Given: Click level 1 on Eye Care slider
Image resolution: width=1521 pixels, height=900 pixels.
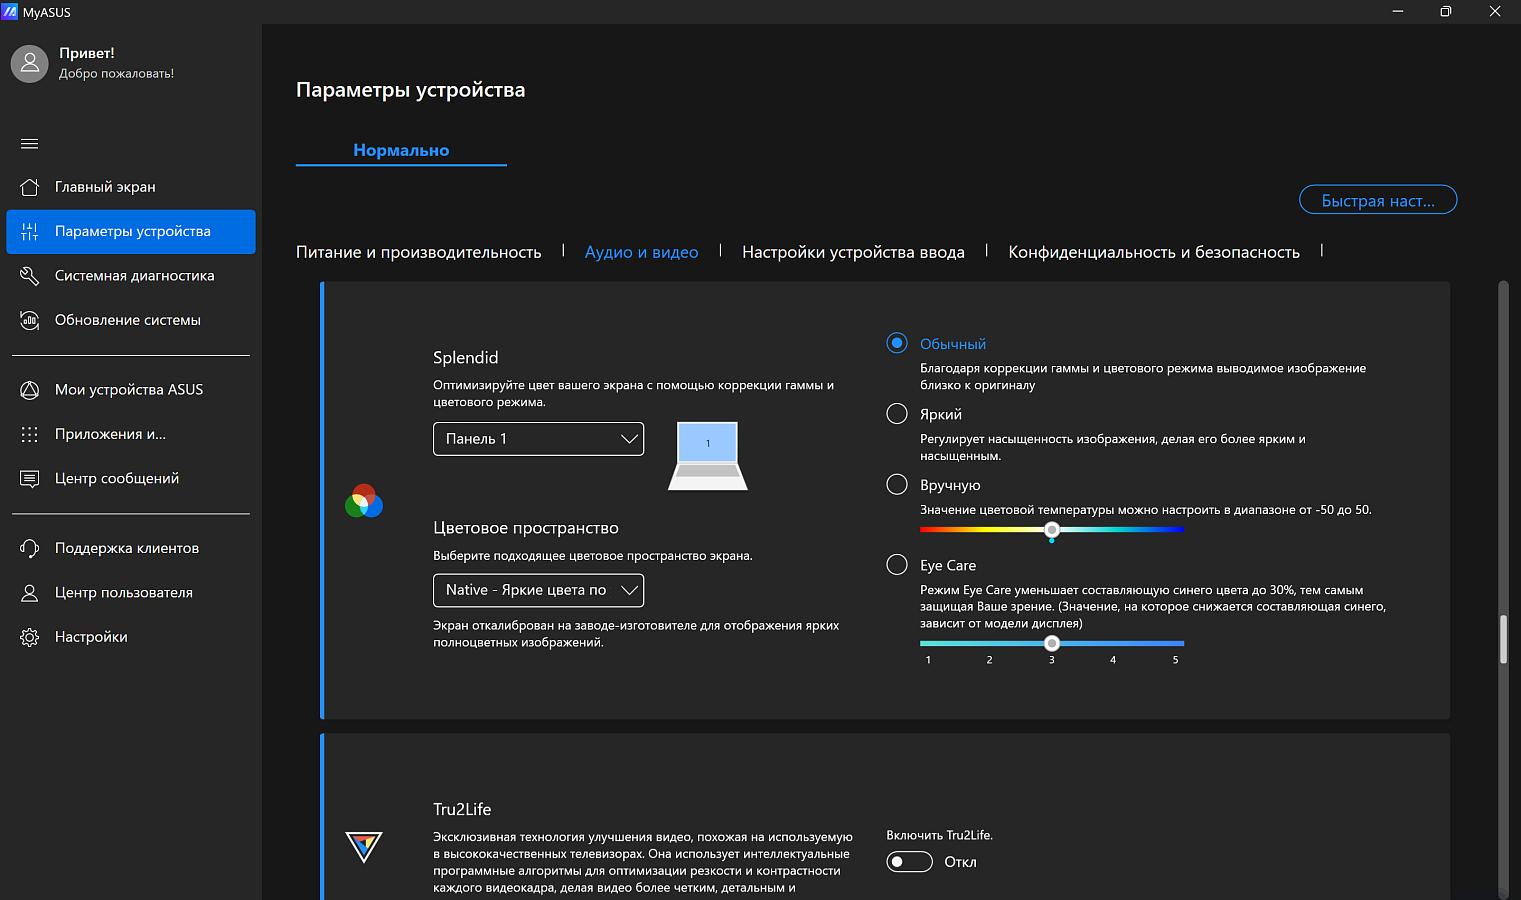Looking at the screenshot, I should point(928,660).
